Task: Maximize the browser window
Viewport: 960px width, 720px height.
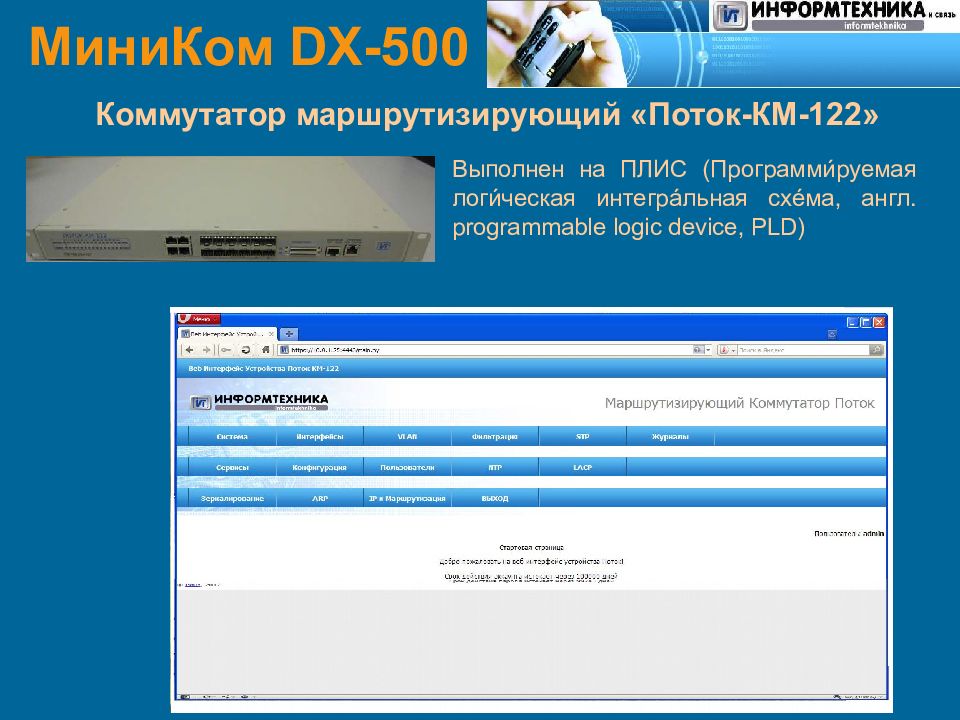Action: 866,322
